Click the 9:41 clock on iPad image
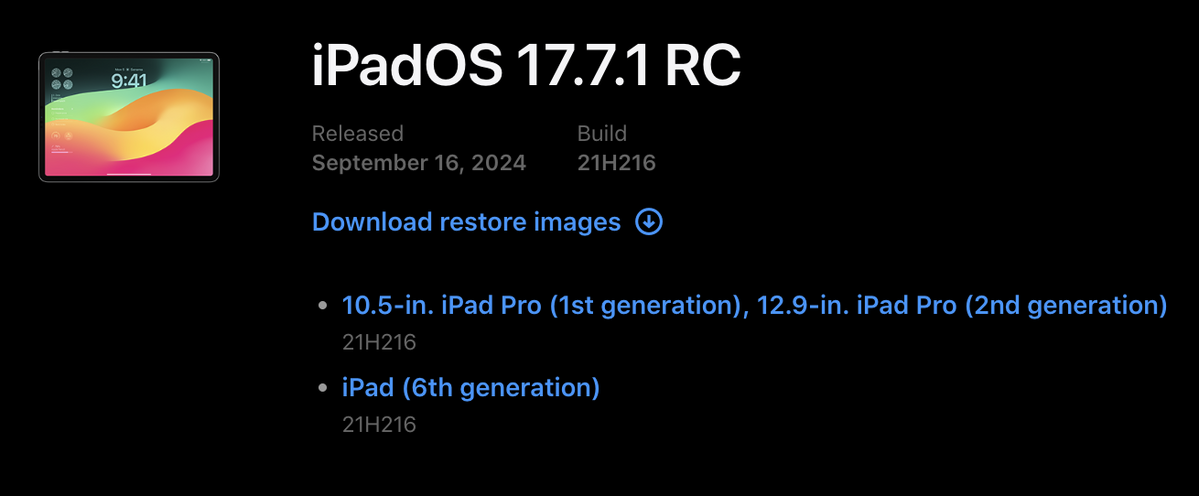Screen dimensions: 1199x496 129,79
